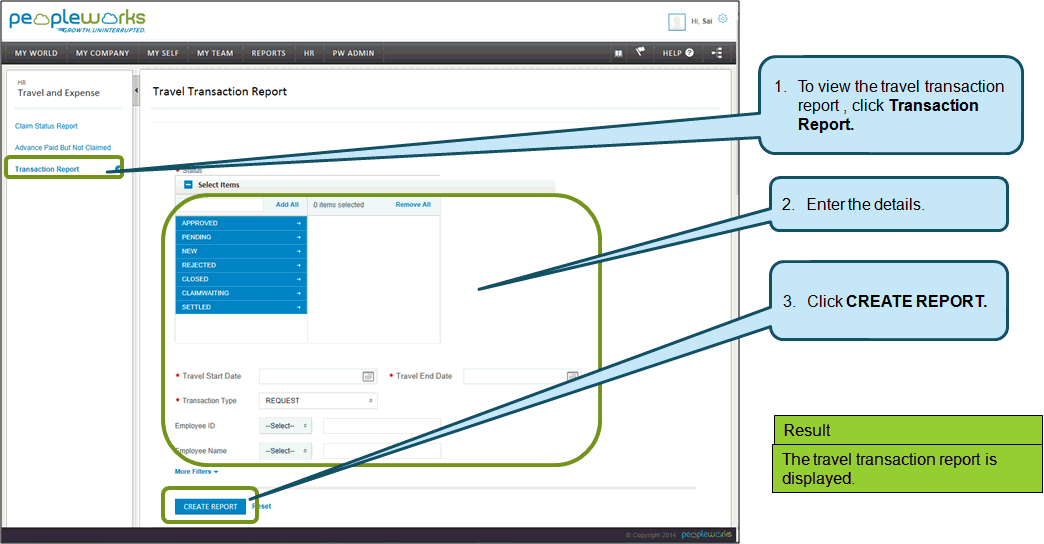
Task: Open the MY COMPANY menu
Action: click(103, 53)
